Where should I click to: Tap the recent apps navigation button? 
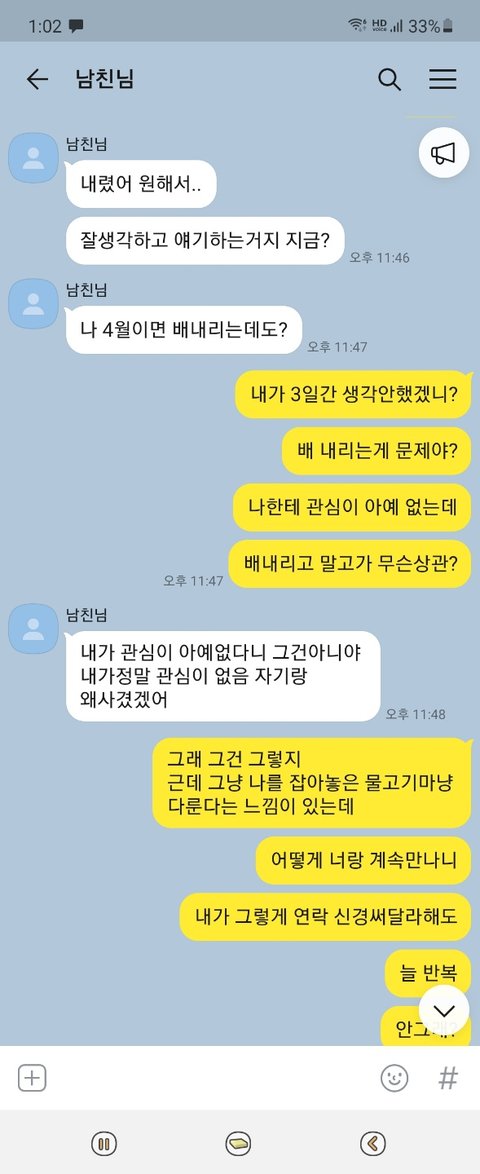coord(104,1143)
